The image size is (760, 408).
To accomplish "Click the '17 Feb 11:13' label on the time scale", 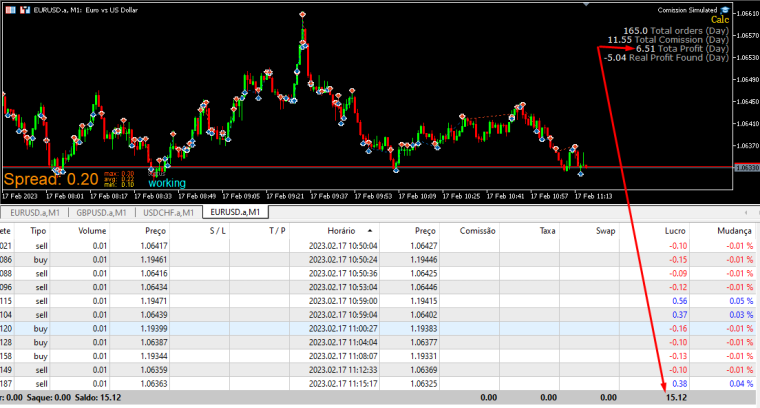I will (593, 196).
